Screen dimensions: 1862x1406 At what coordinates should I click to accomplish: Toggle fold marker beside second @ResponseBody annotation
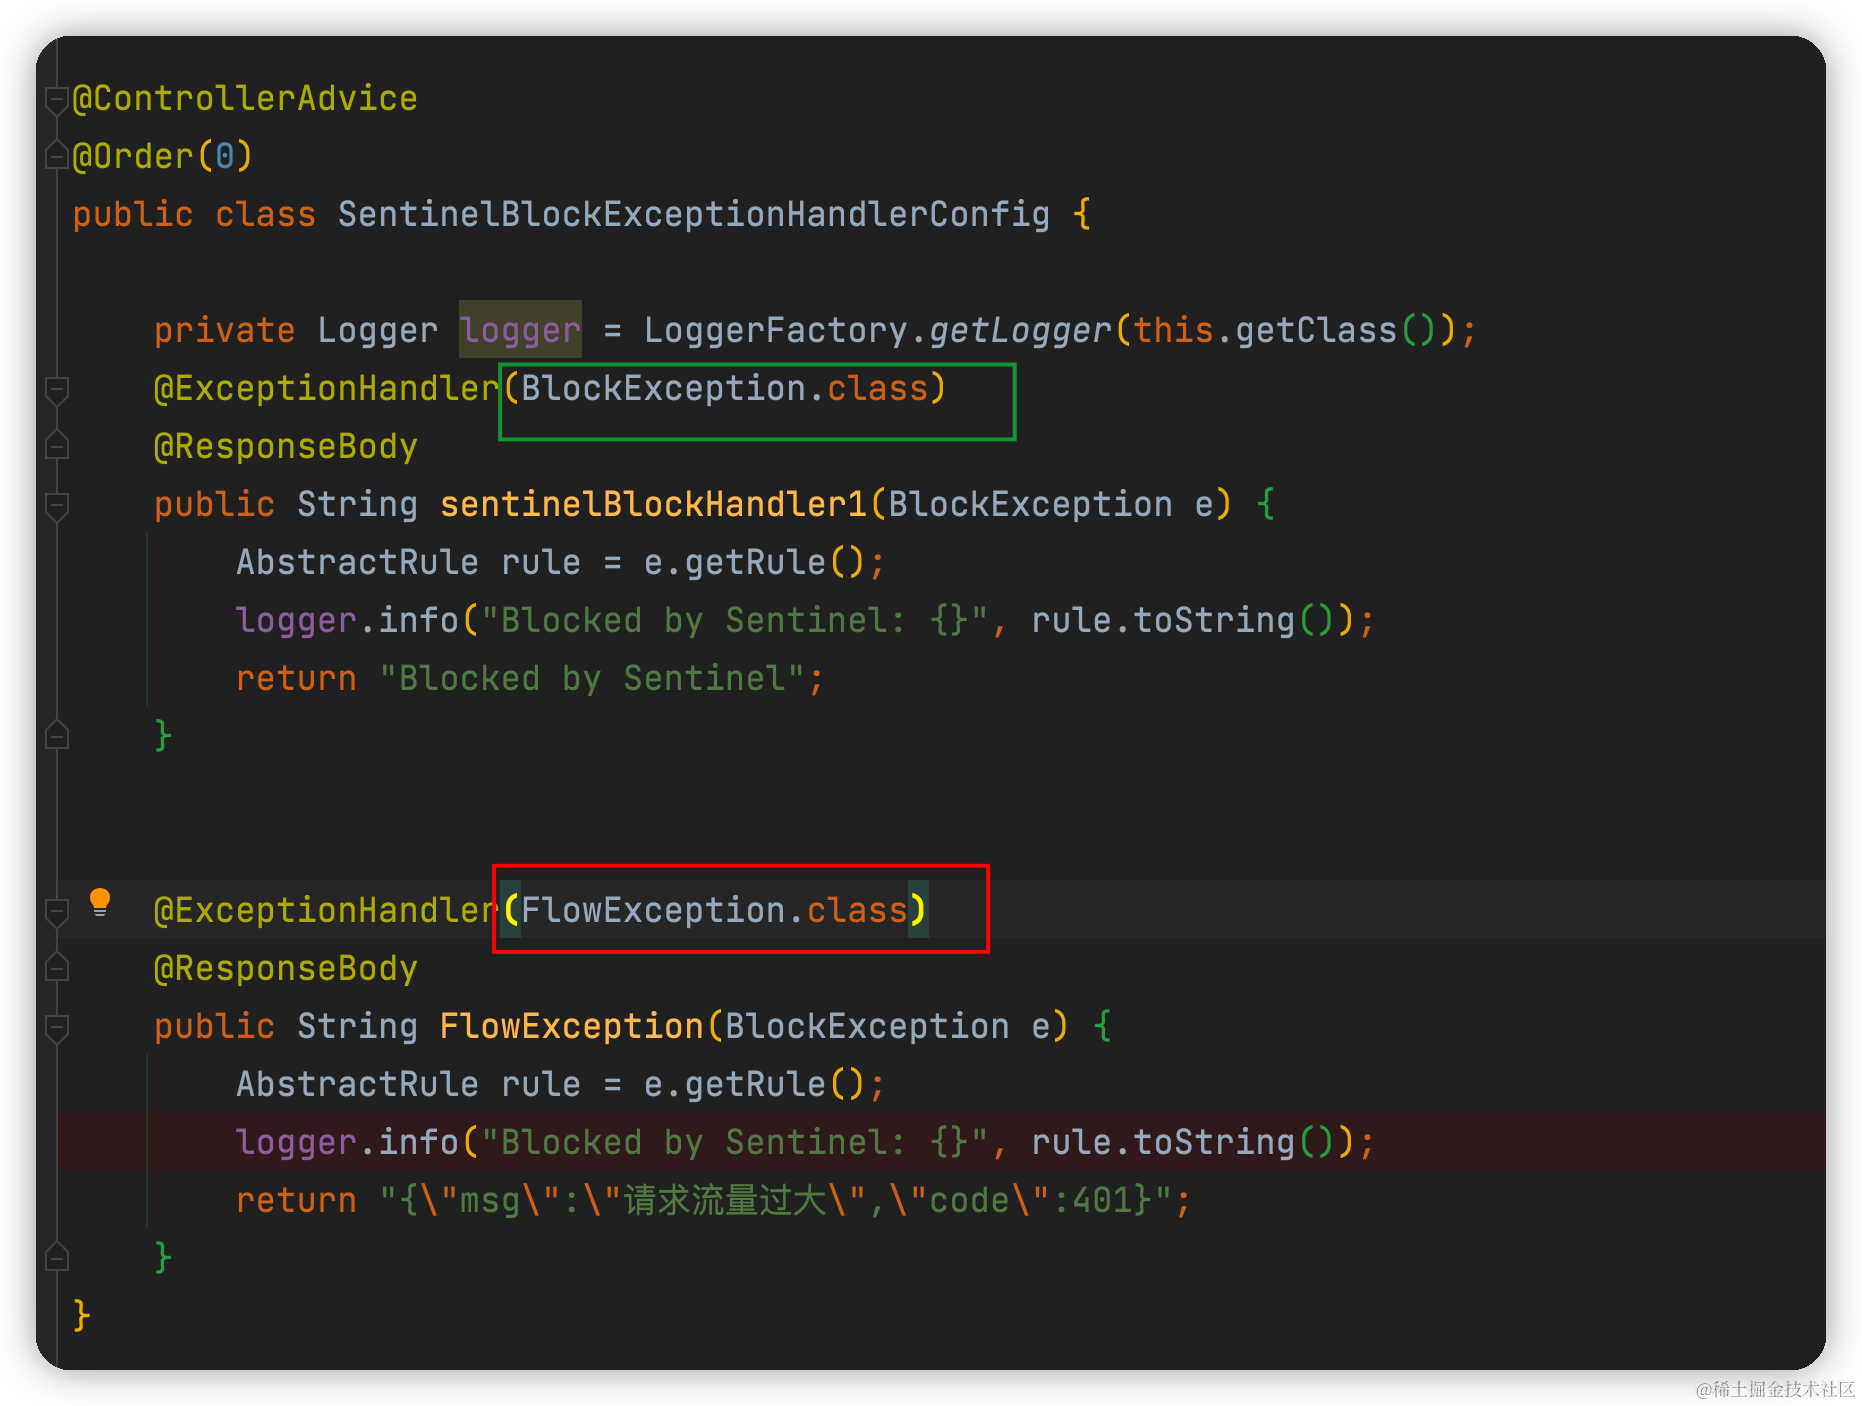(x=57, y=969)
